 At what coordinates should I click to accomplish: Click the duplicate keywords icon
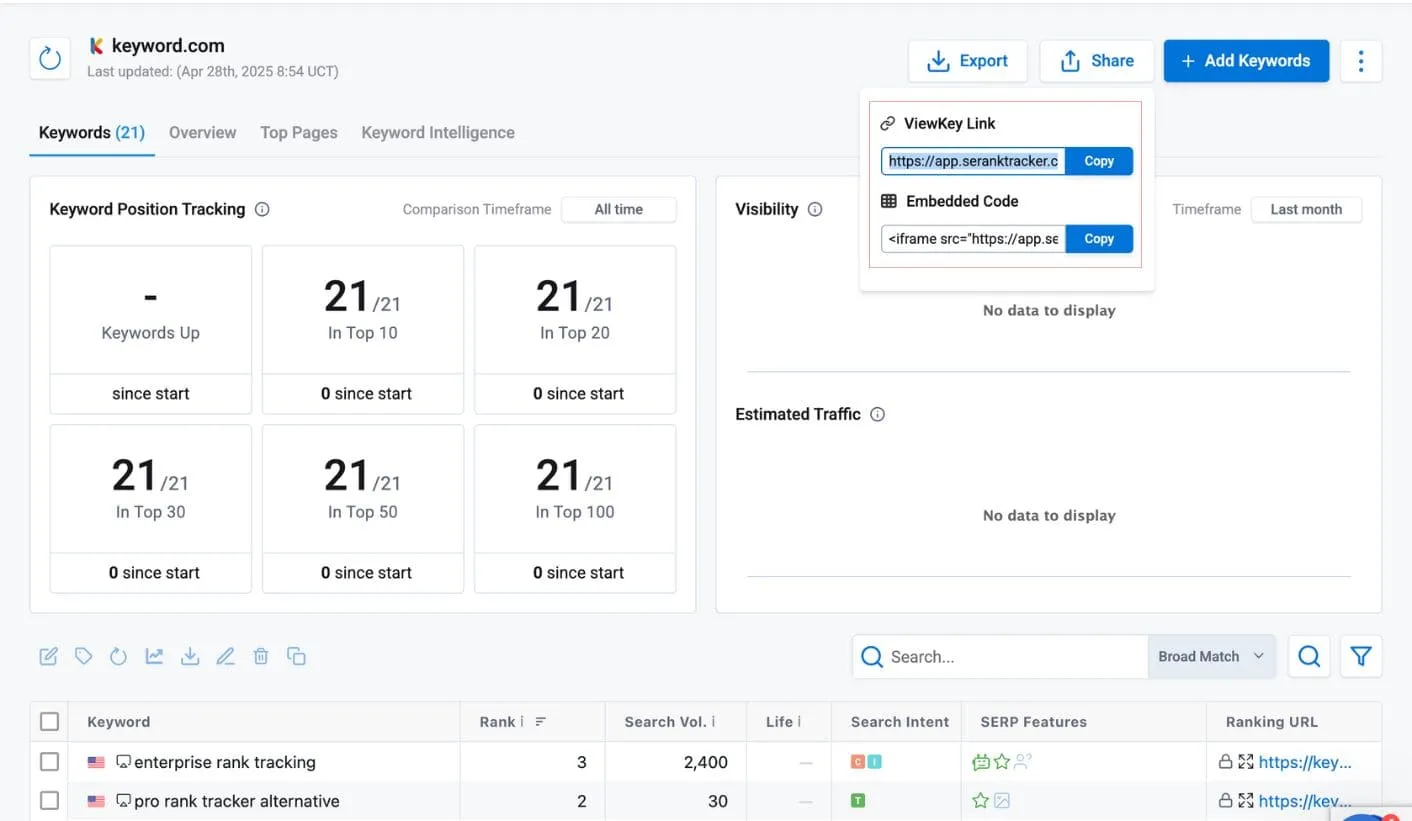coord(296,655)
